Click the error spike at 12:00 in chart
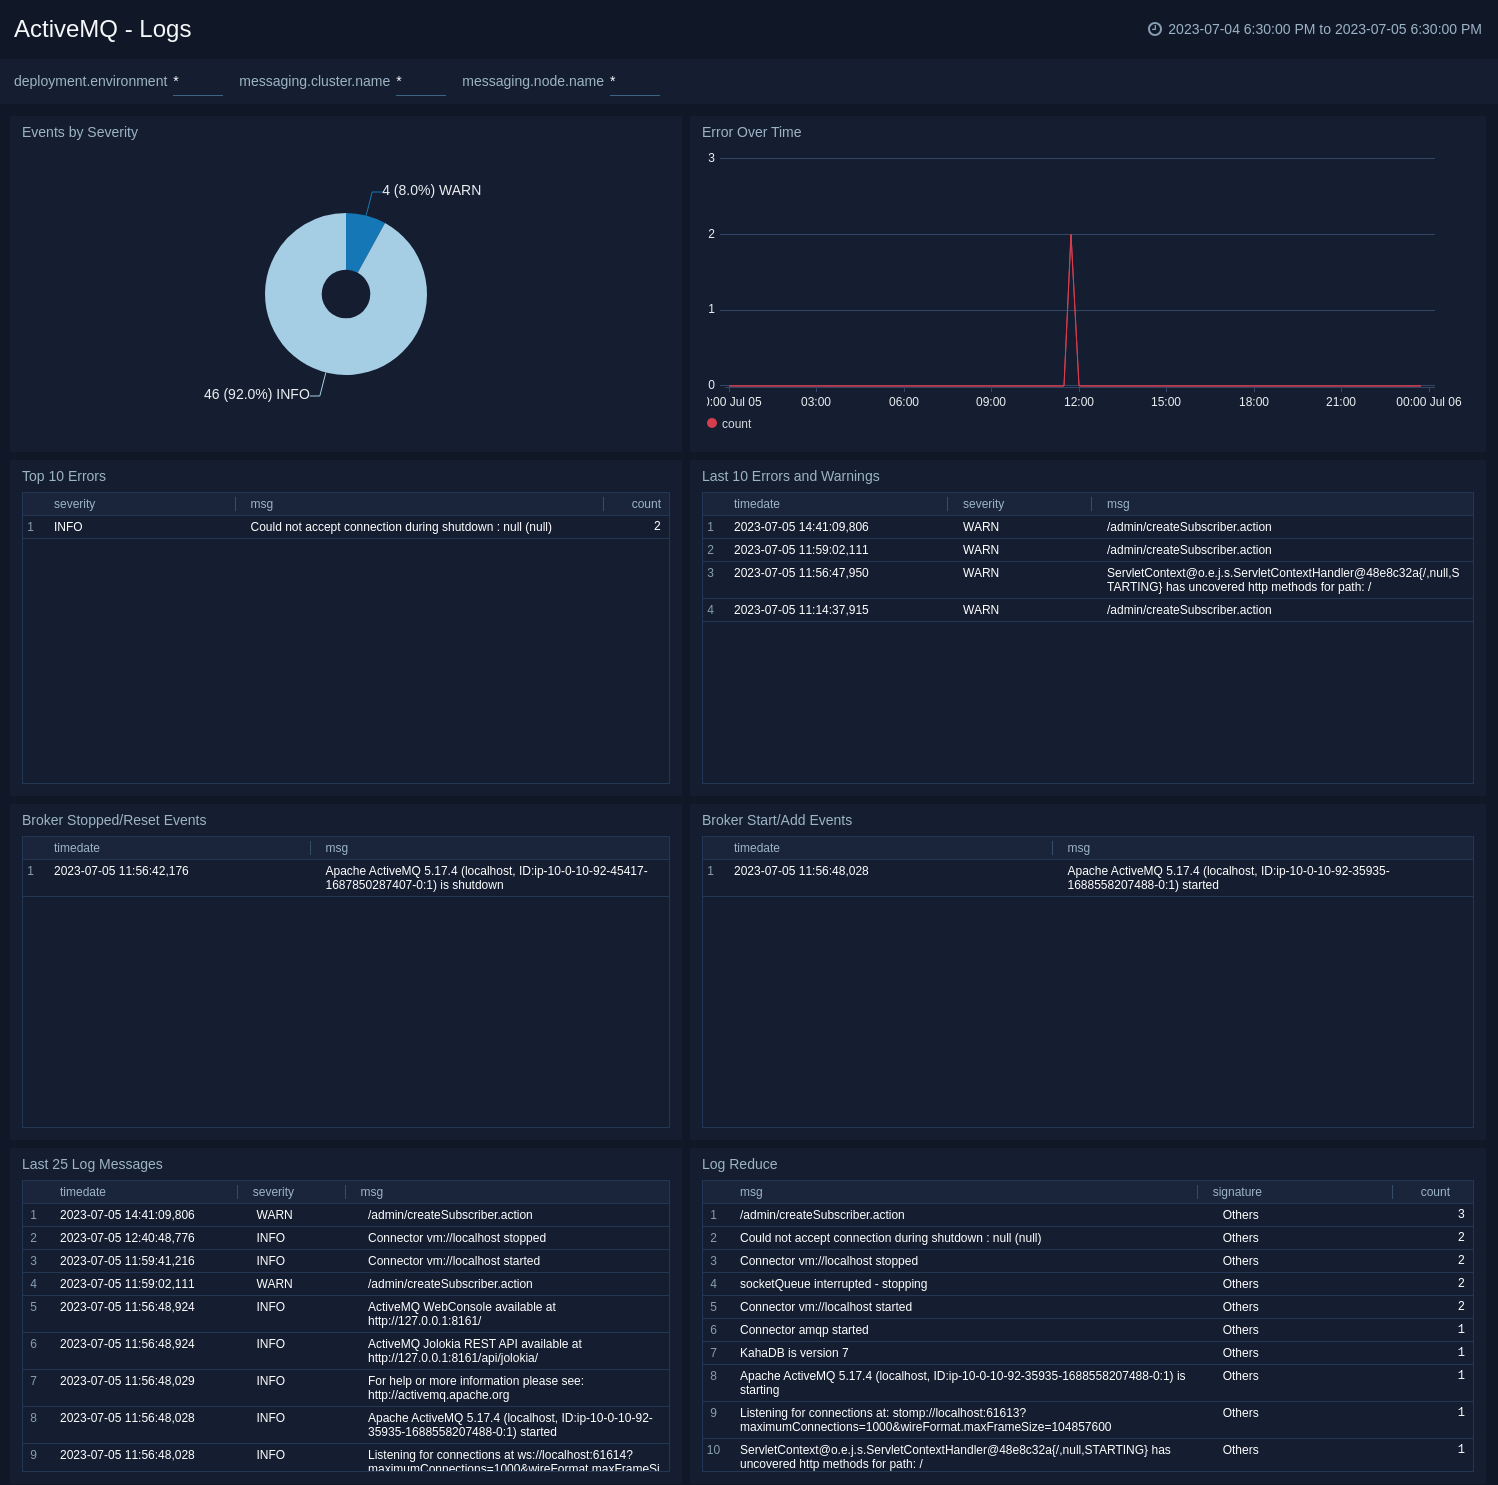Screen dimensions: 1498x1485 [1071, 236]
